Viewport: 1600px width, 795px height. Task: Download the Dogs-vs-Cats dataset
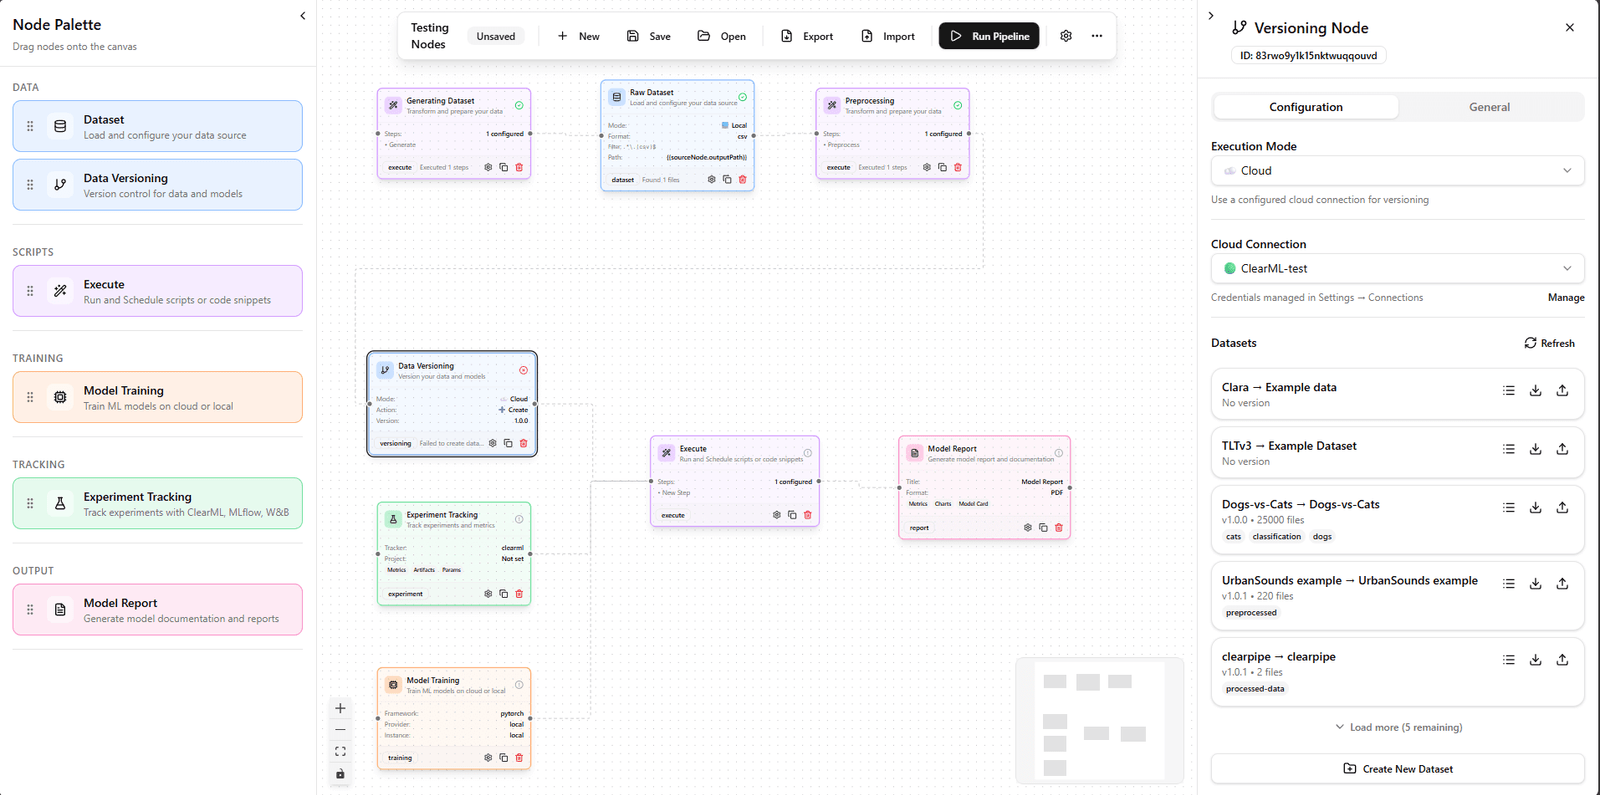click(x=1535, y=508)
